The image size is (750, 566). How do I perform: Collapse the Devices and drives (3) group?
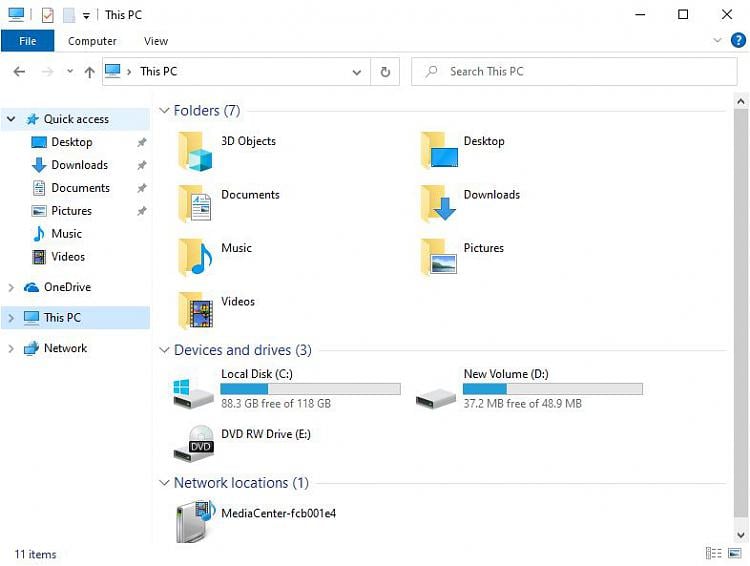point(164,350)
